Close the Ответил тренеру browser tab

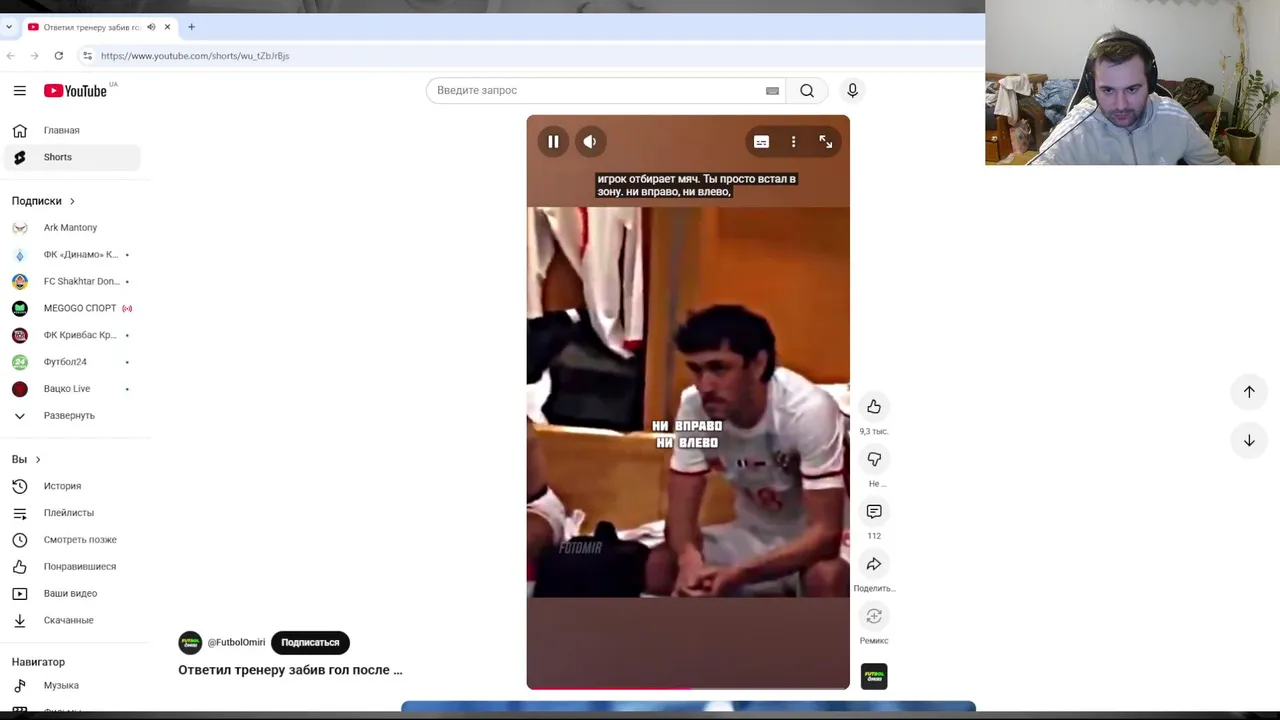tap(167, 27)
